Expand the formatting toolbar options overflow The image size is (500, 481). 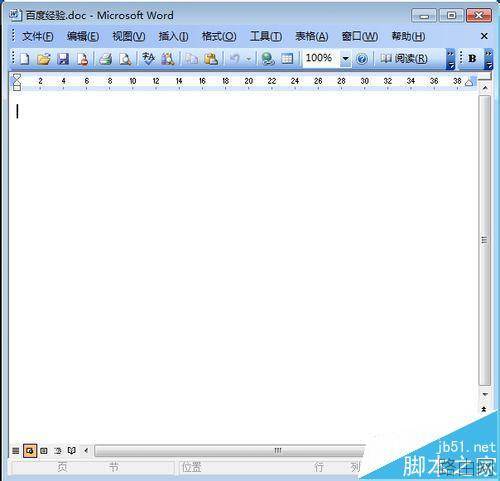(x=489, y=59)
